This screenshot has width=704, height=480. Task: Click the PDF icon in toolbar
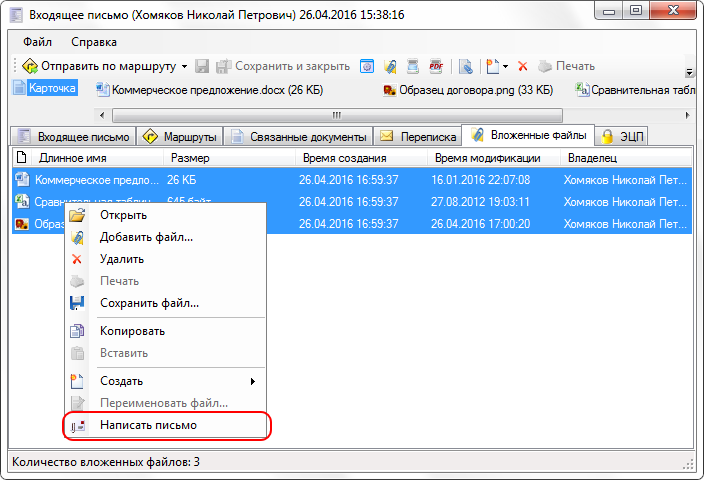436,66
